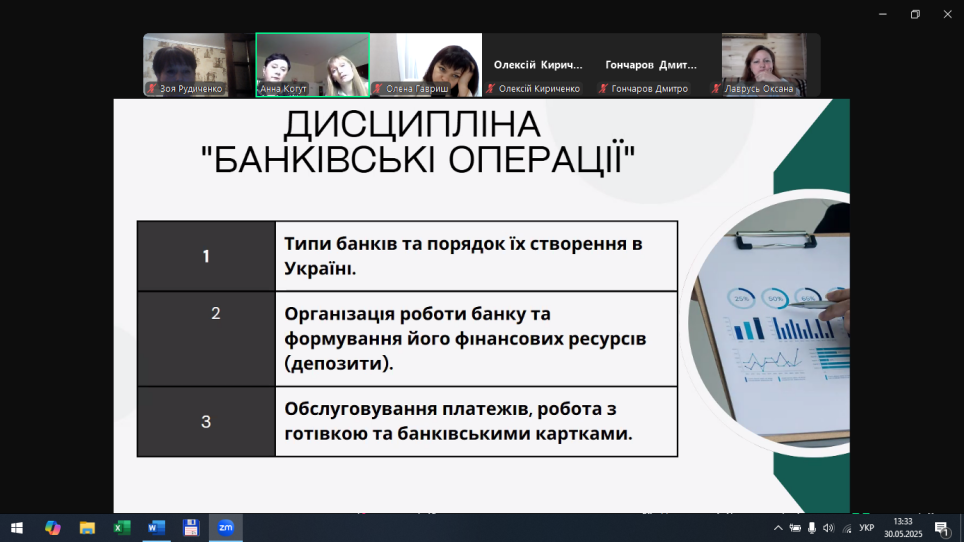
Task: Switch the УКР keyboard language
Action: [867, 528]
